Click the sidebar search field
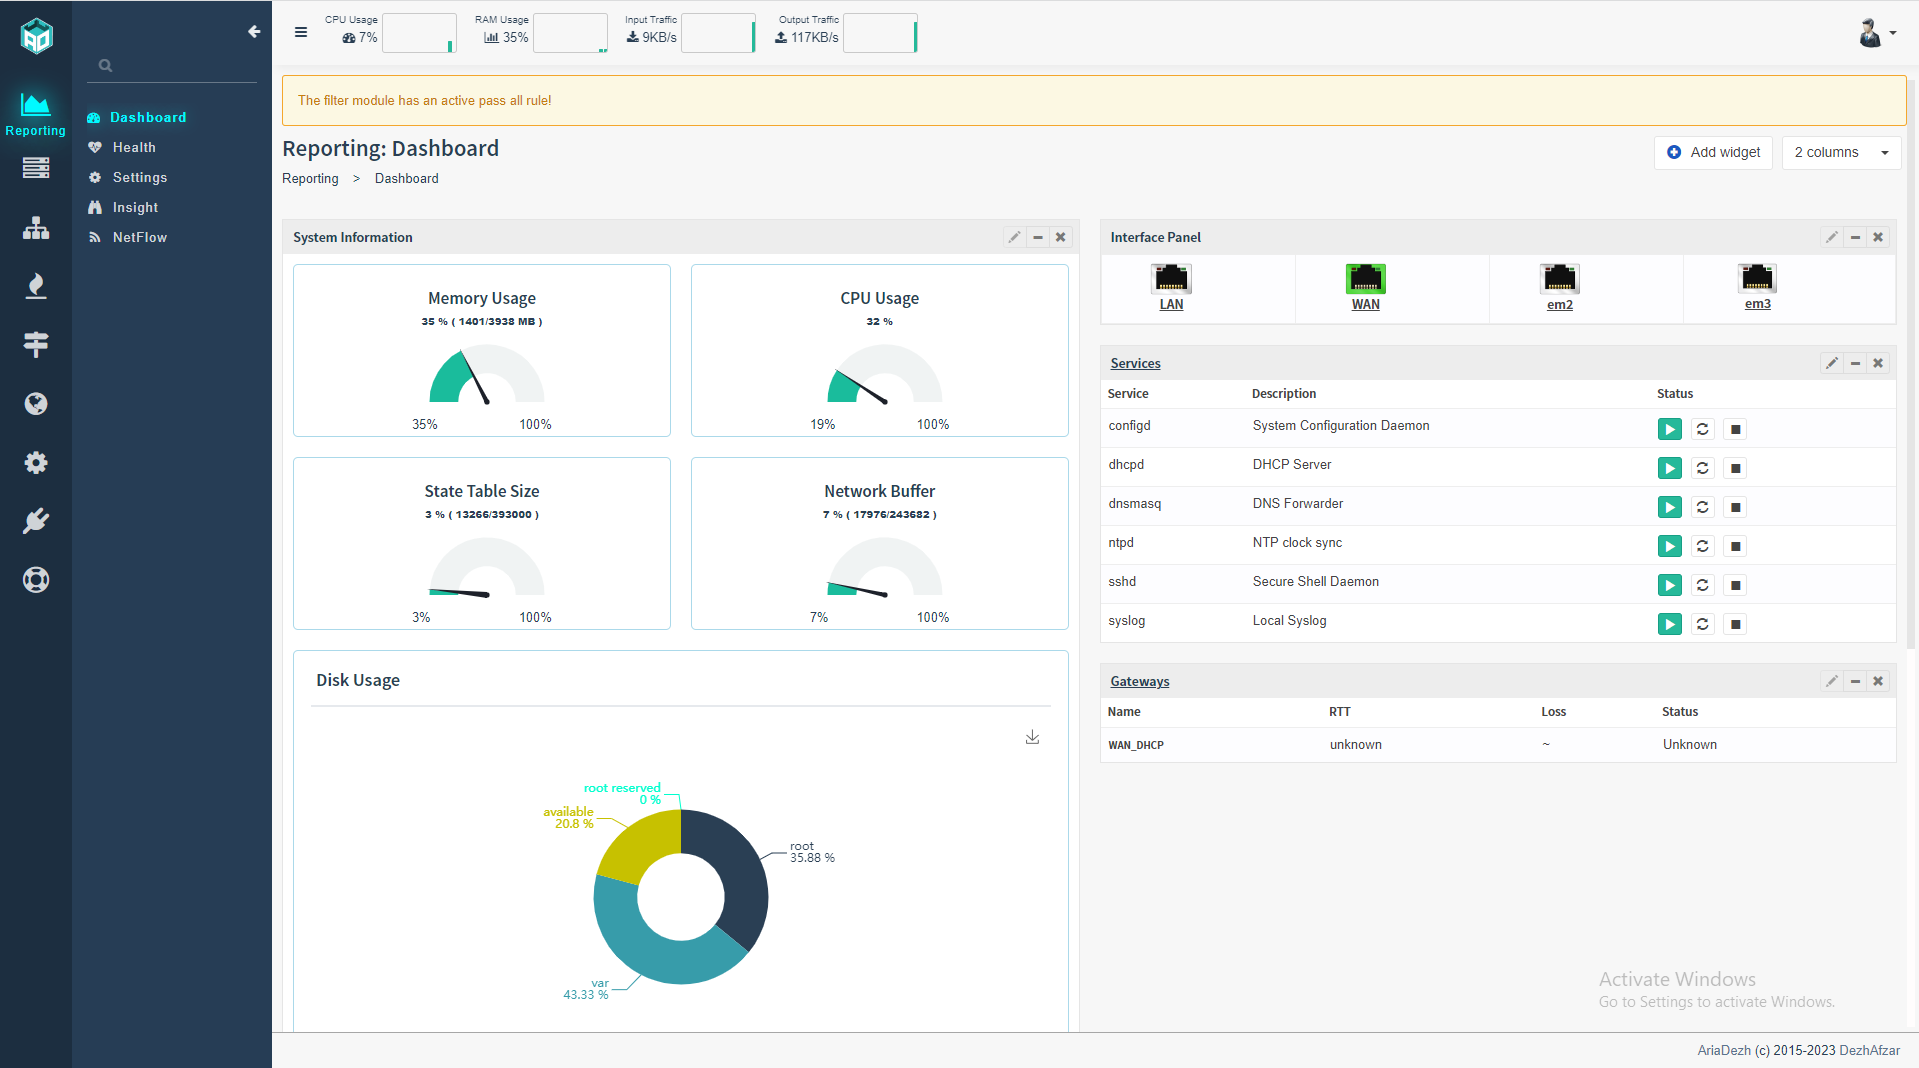This screenshot has width=1919, height=1068. tap(175, 66)
